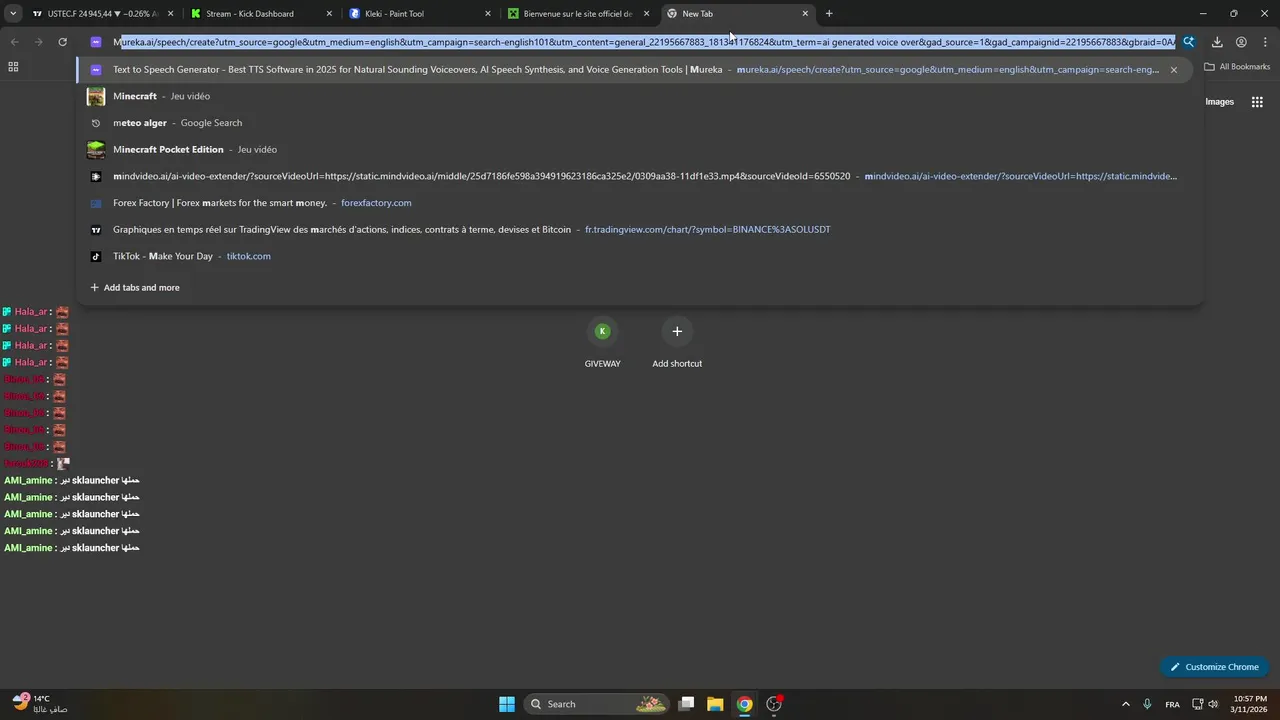Open the All Bookmarks folder

tap(1237, 67)
